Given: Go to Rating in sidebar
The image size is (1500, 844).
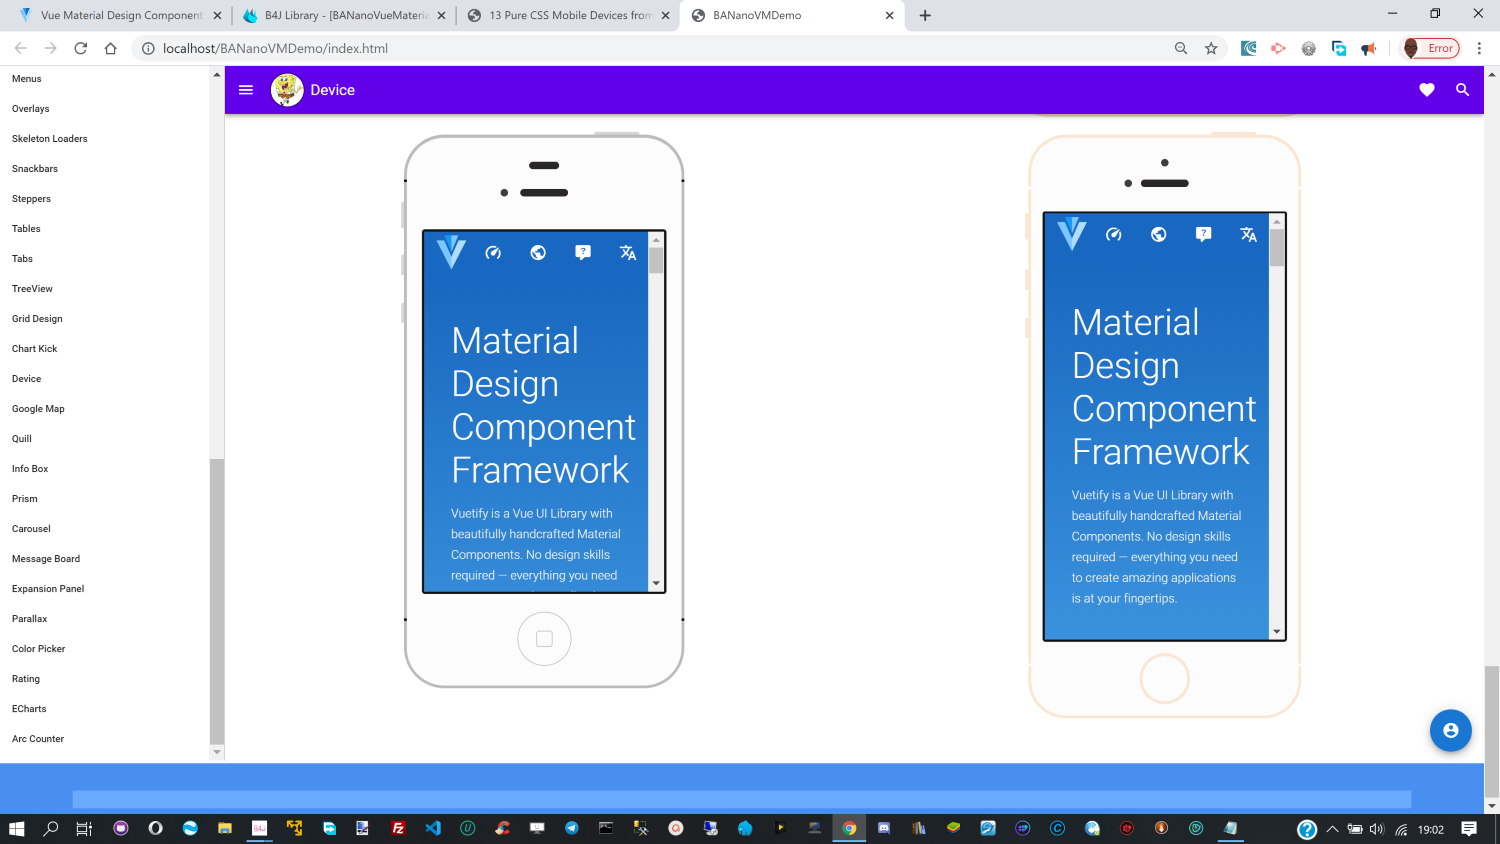Looking at the screenshot, I should [26, 679].
